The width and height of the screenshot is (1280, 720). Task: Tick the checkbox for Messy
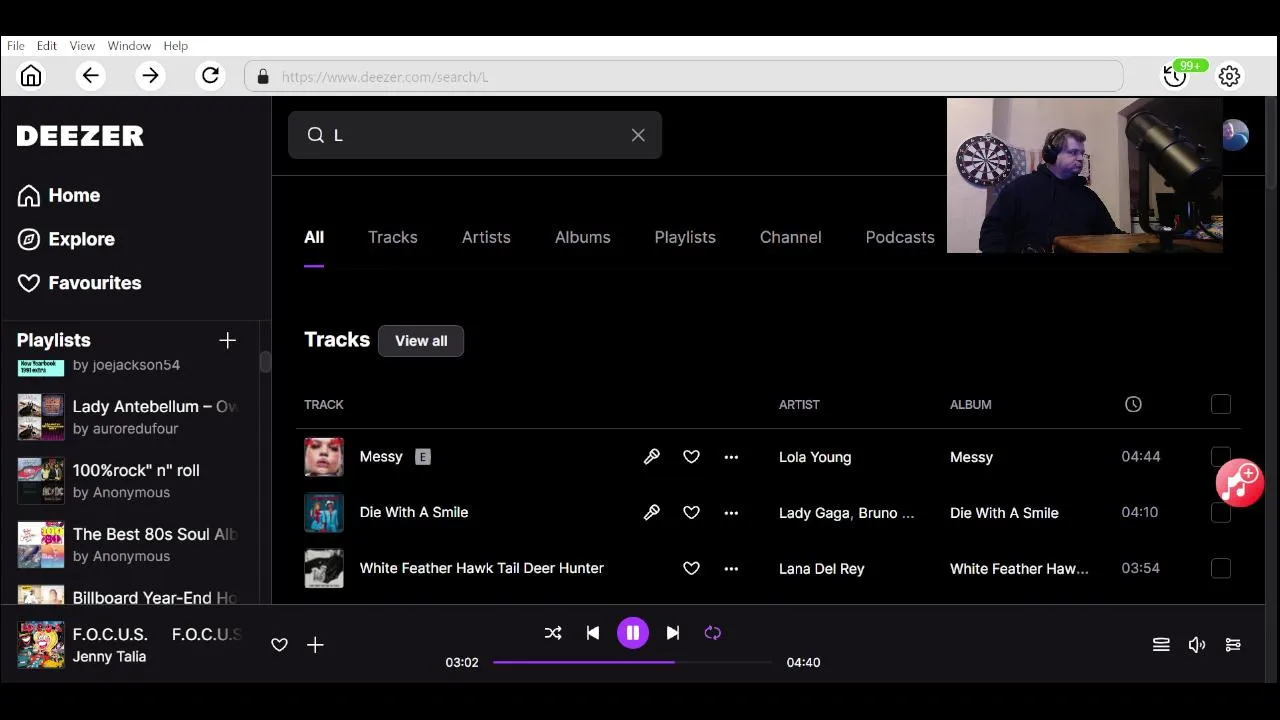point(1221,457)
